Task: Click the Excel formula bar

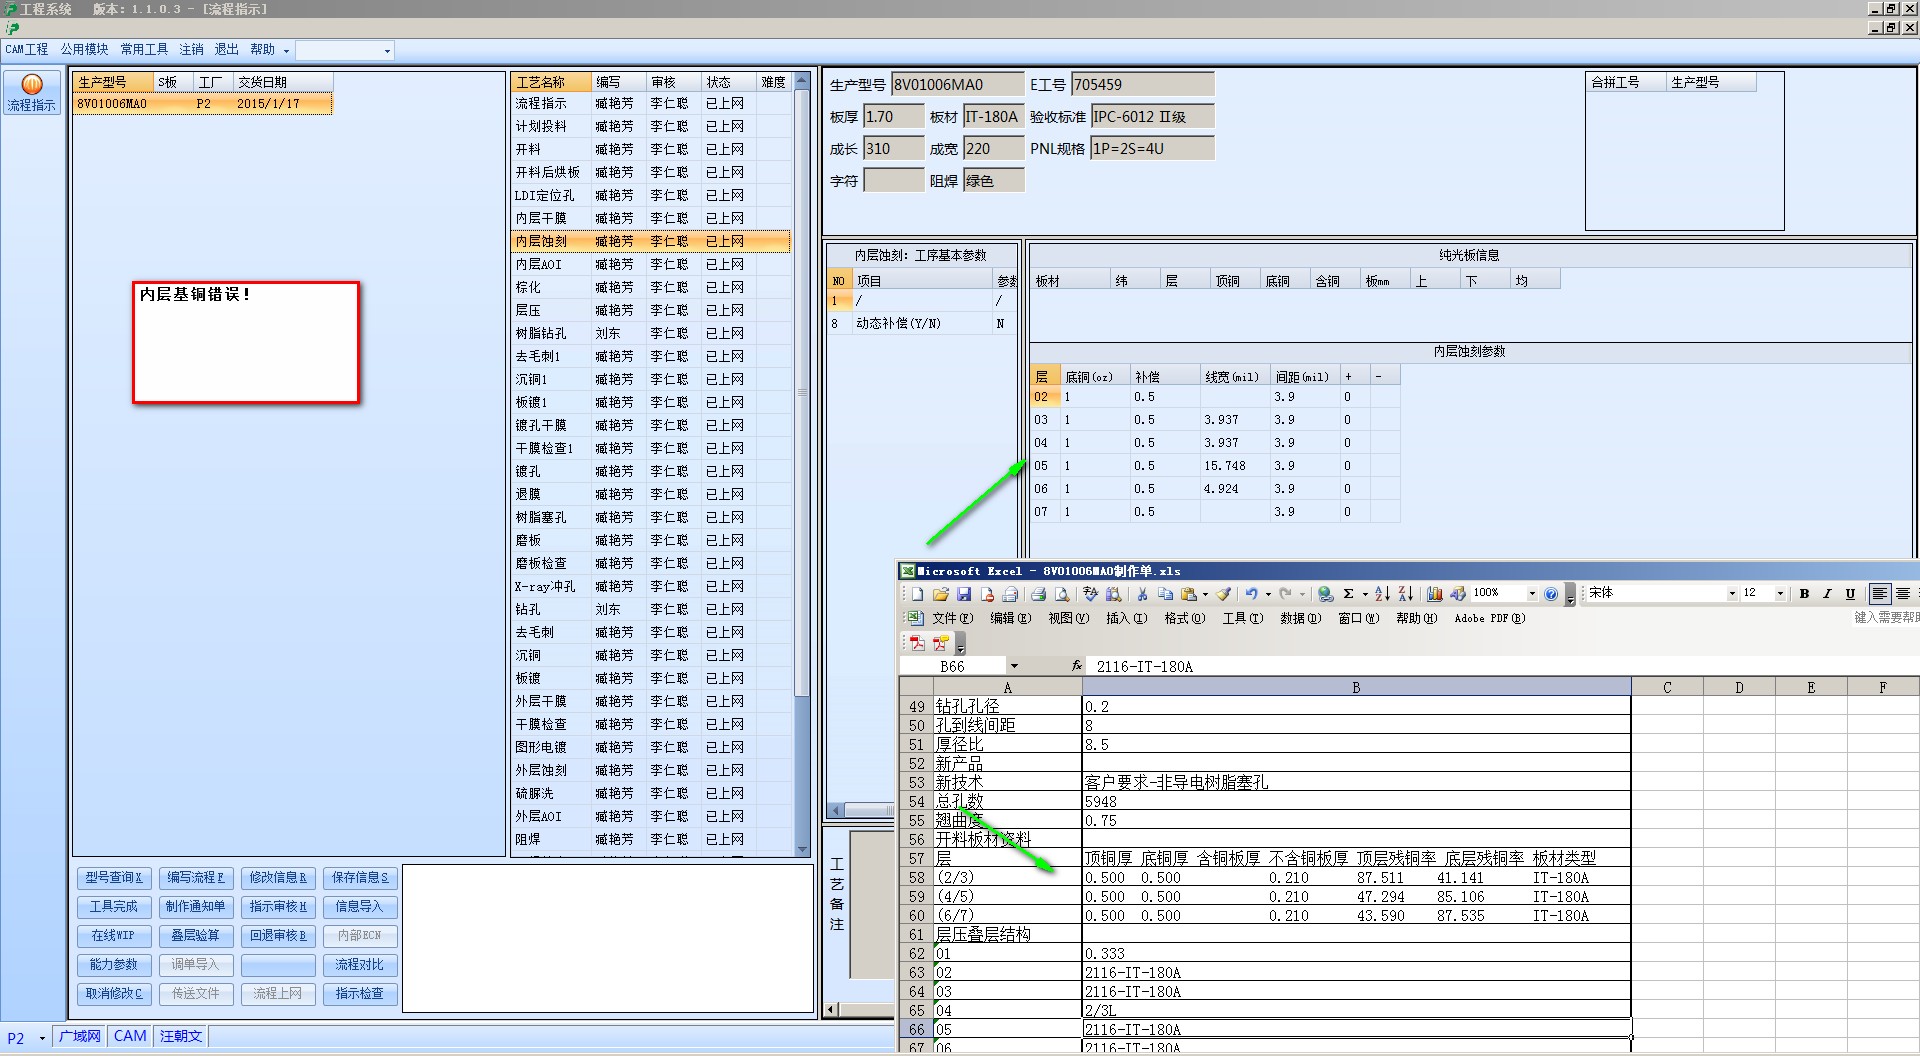Action: point(1502,666)
